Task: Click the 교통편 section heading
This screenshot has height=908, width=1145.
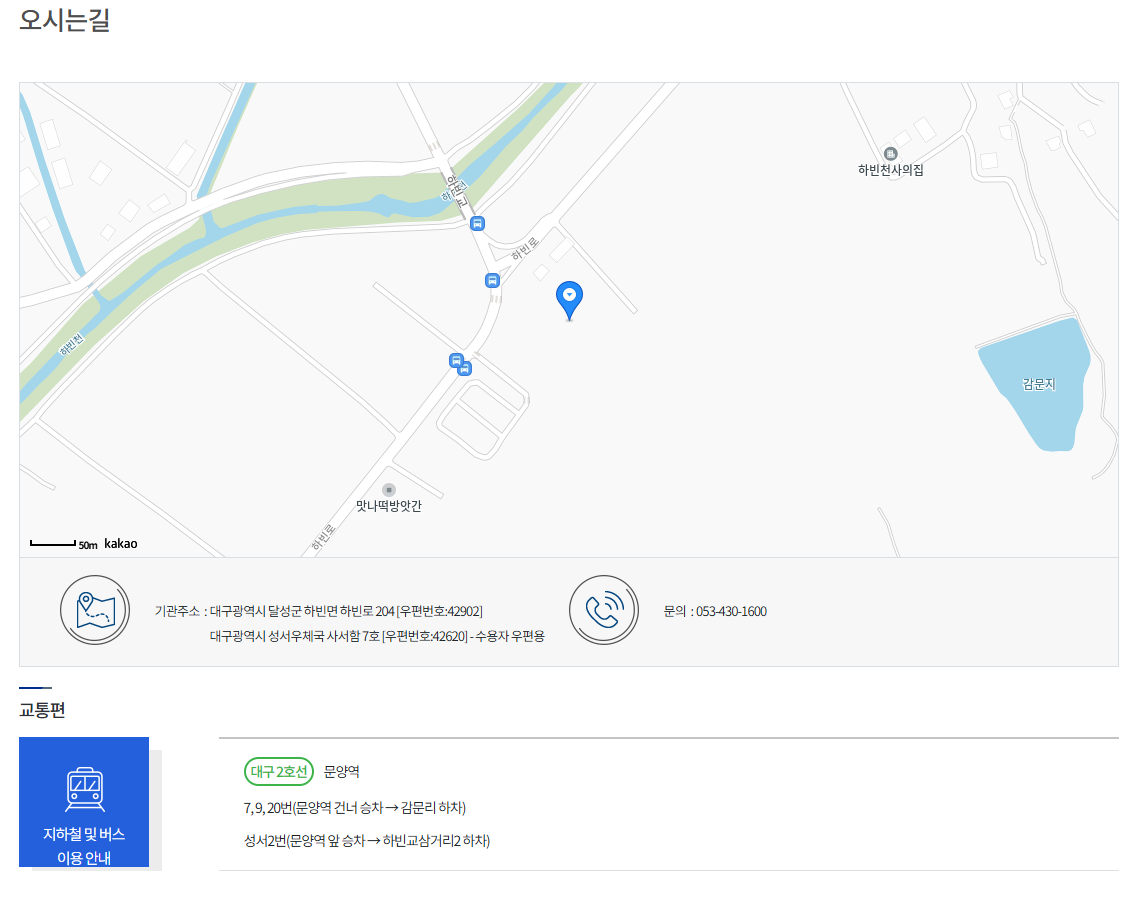Action: click(x=42, y=710)
